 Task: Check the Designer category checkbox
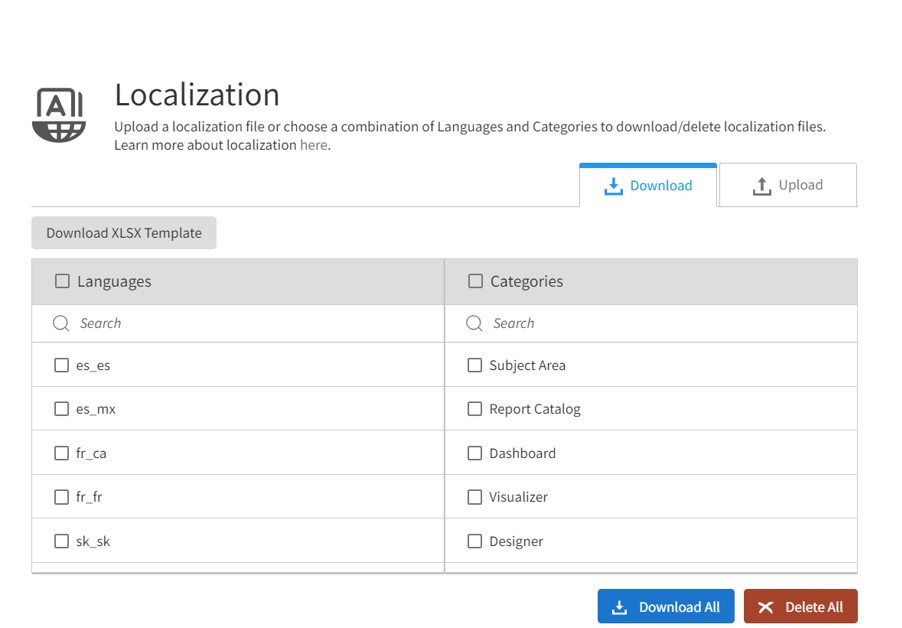tap(474, 541)
